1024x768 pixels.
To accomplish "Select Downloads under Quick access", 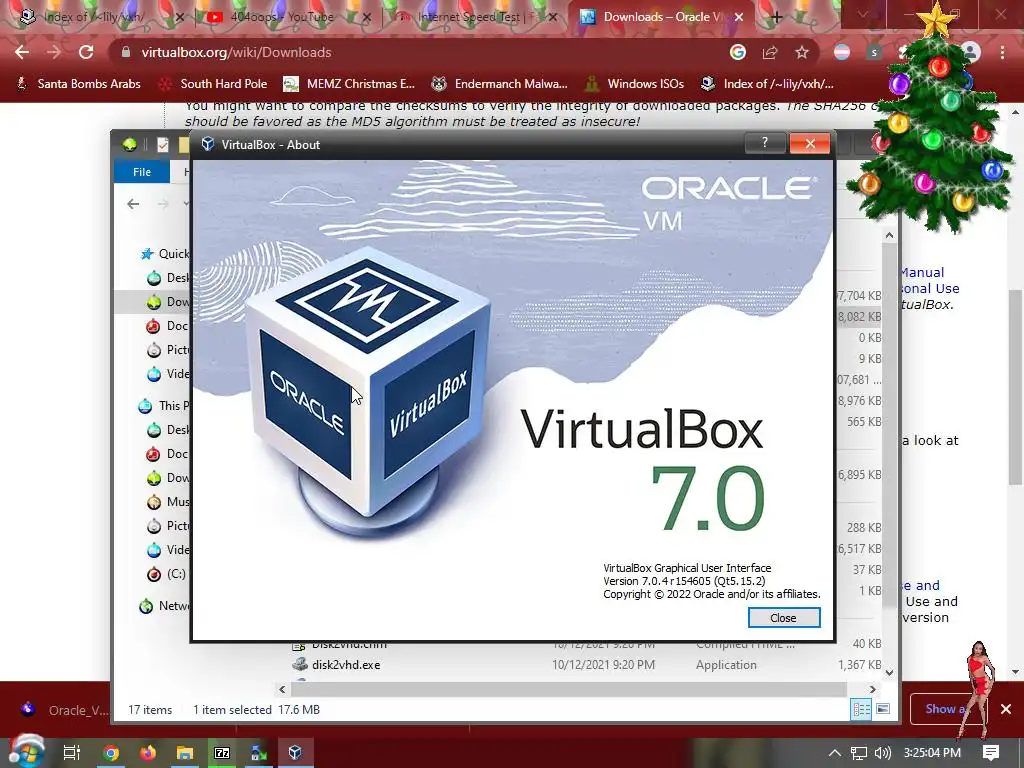I will (x=168, y=301).
